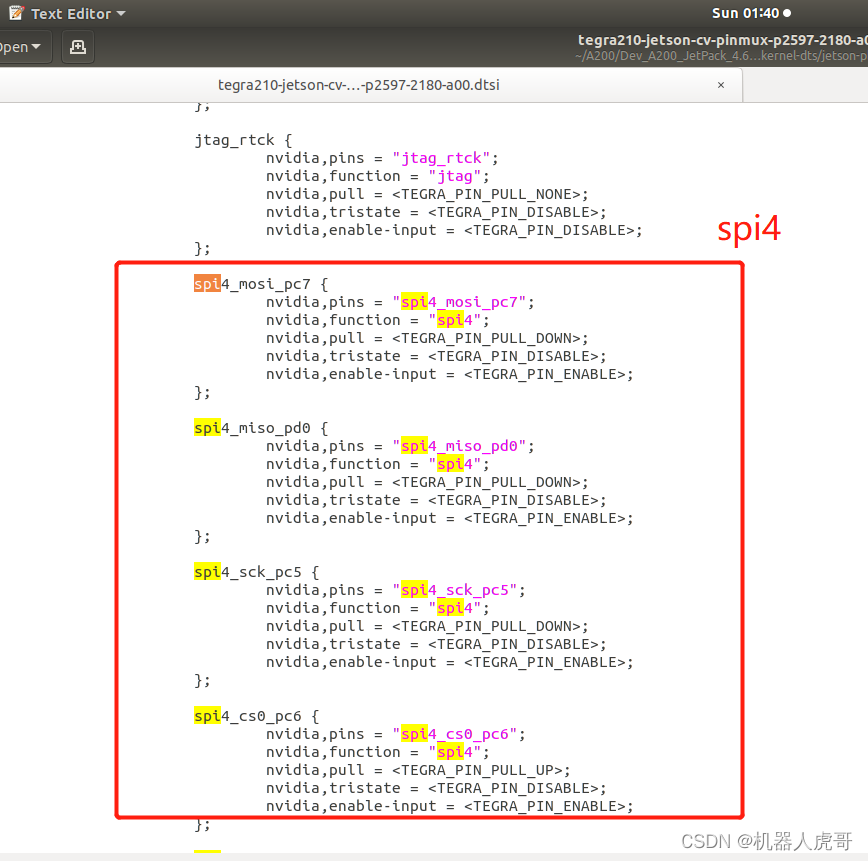Click nvidia,enable-input line in spi4_cs0_pc6 block

coord(450,806)
